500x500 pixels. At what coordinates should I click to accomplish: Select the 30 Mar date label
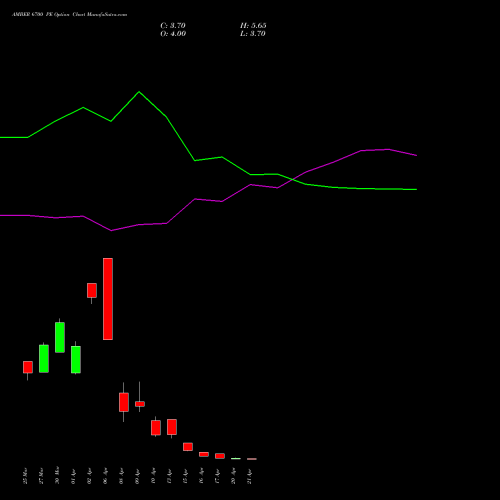(57, 475)
